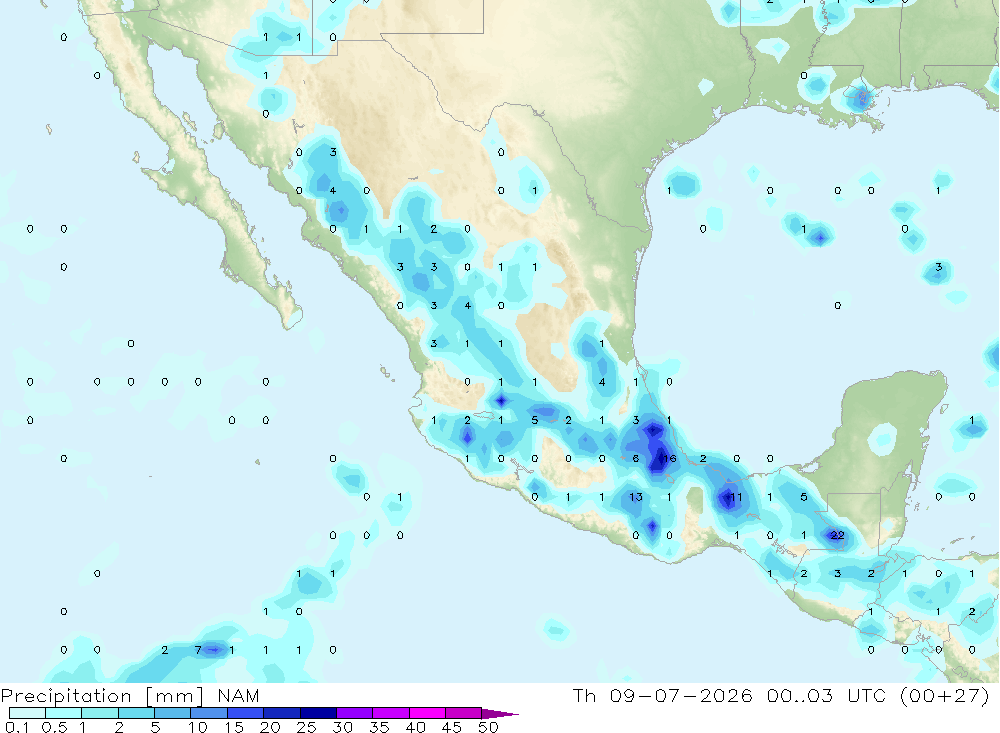The height and width of the screenshot is (733, 1000).
Task: Click the 'Precipitation [mm]' title text
Action: (x=102, y=696)
